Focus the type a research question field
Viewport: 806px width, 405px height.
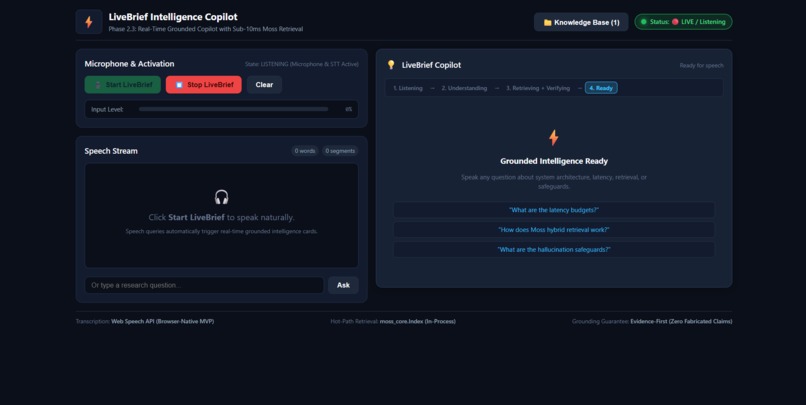tap(204, 285)
